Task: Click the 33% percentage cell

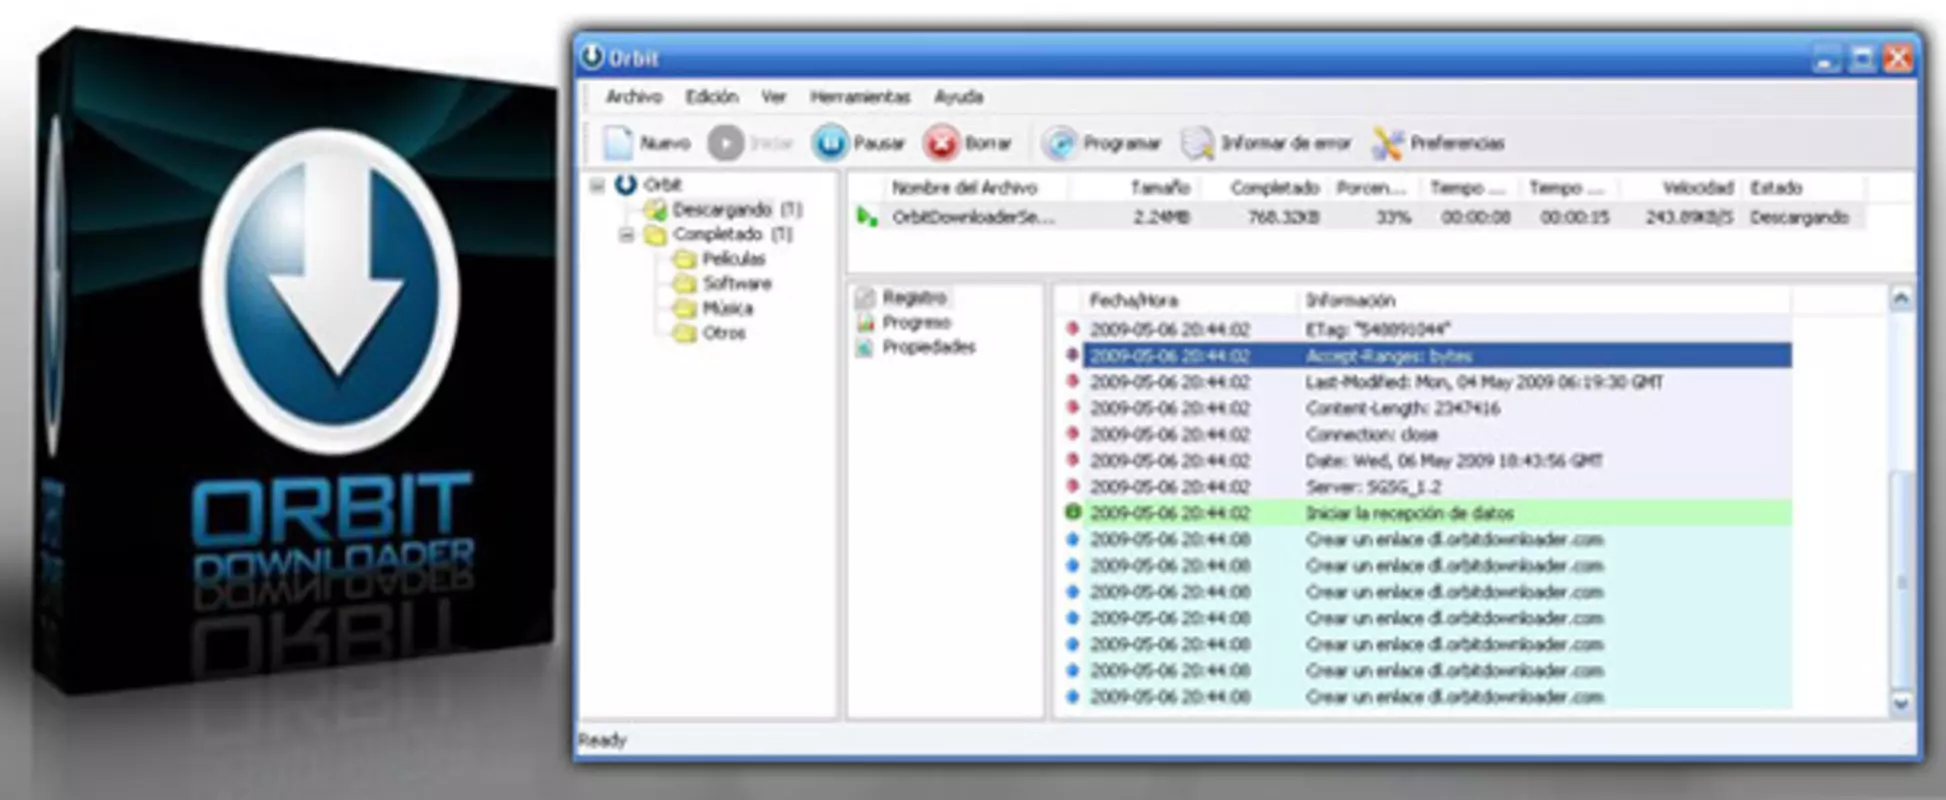Action: click(1393, 217)
